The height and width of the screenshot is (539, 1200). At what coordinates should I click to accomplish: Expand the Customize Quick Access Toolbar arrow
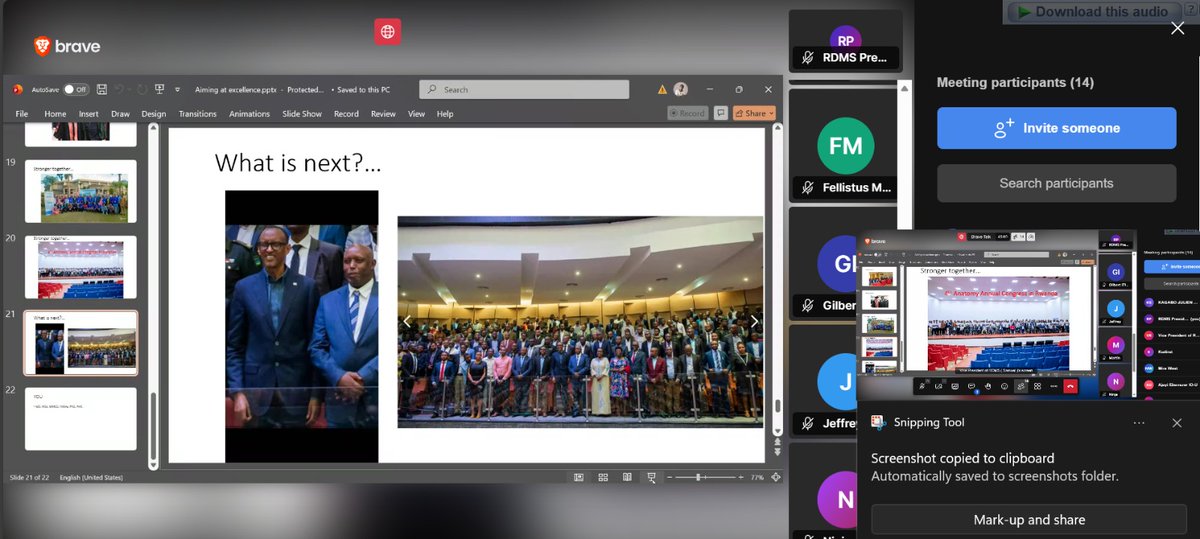pos(177,89)
